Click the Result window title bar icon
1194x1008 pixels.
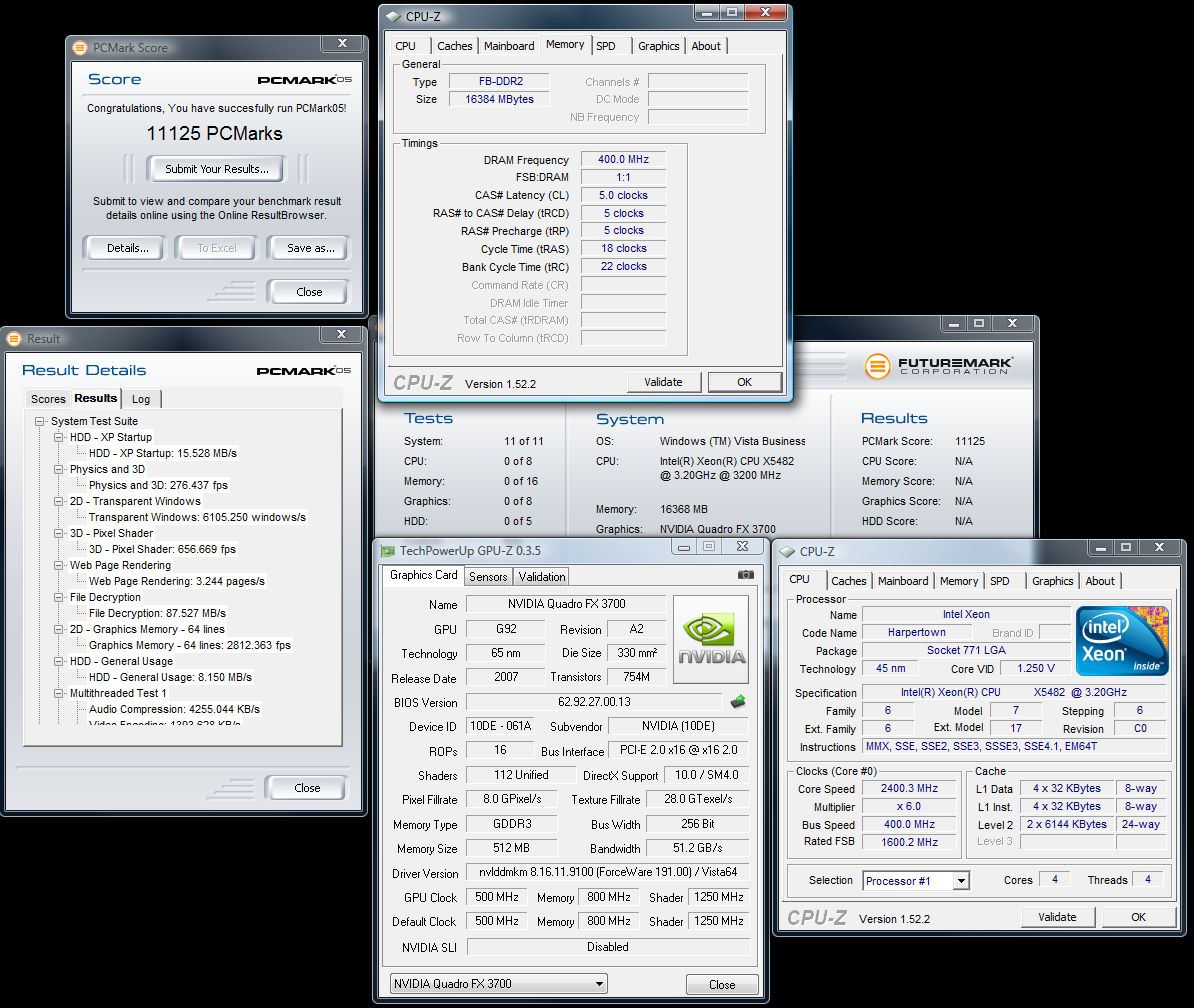point(14,338)
